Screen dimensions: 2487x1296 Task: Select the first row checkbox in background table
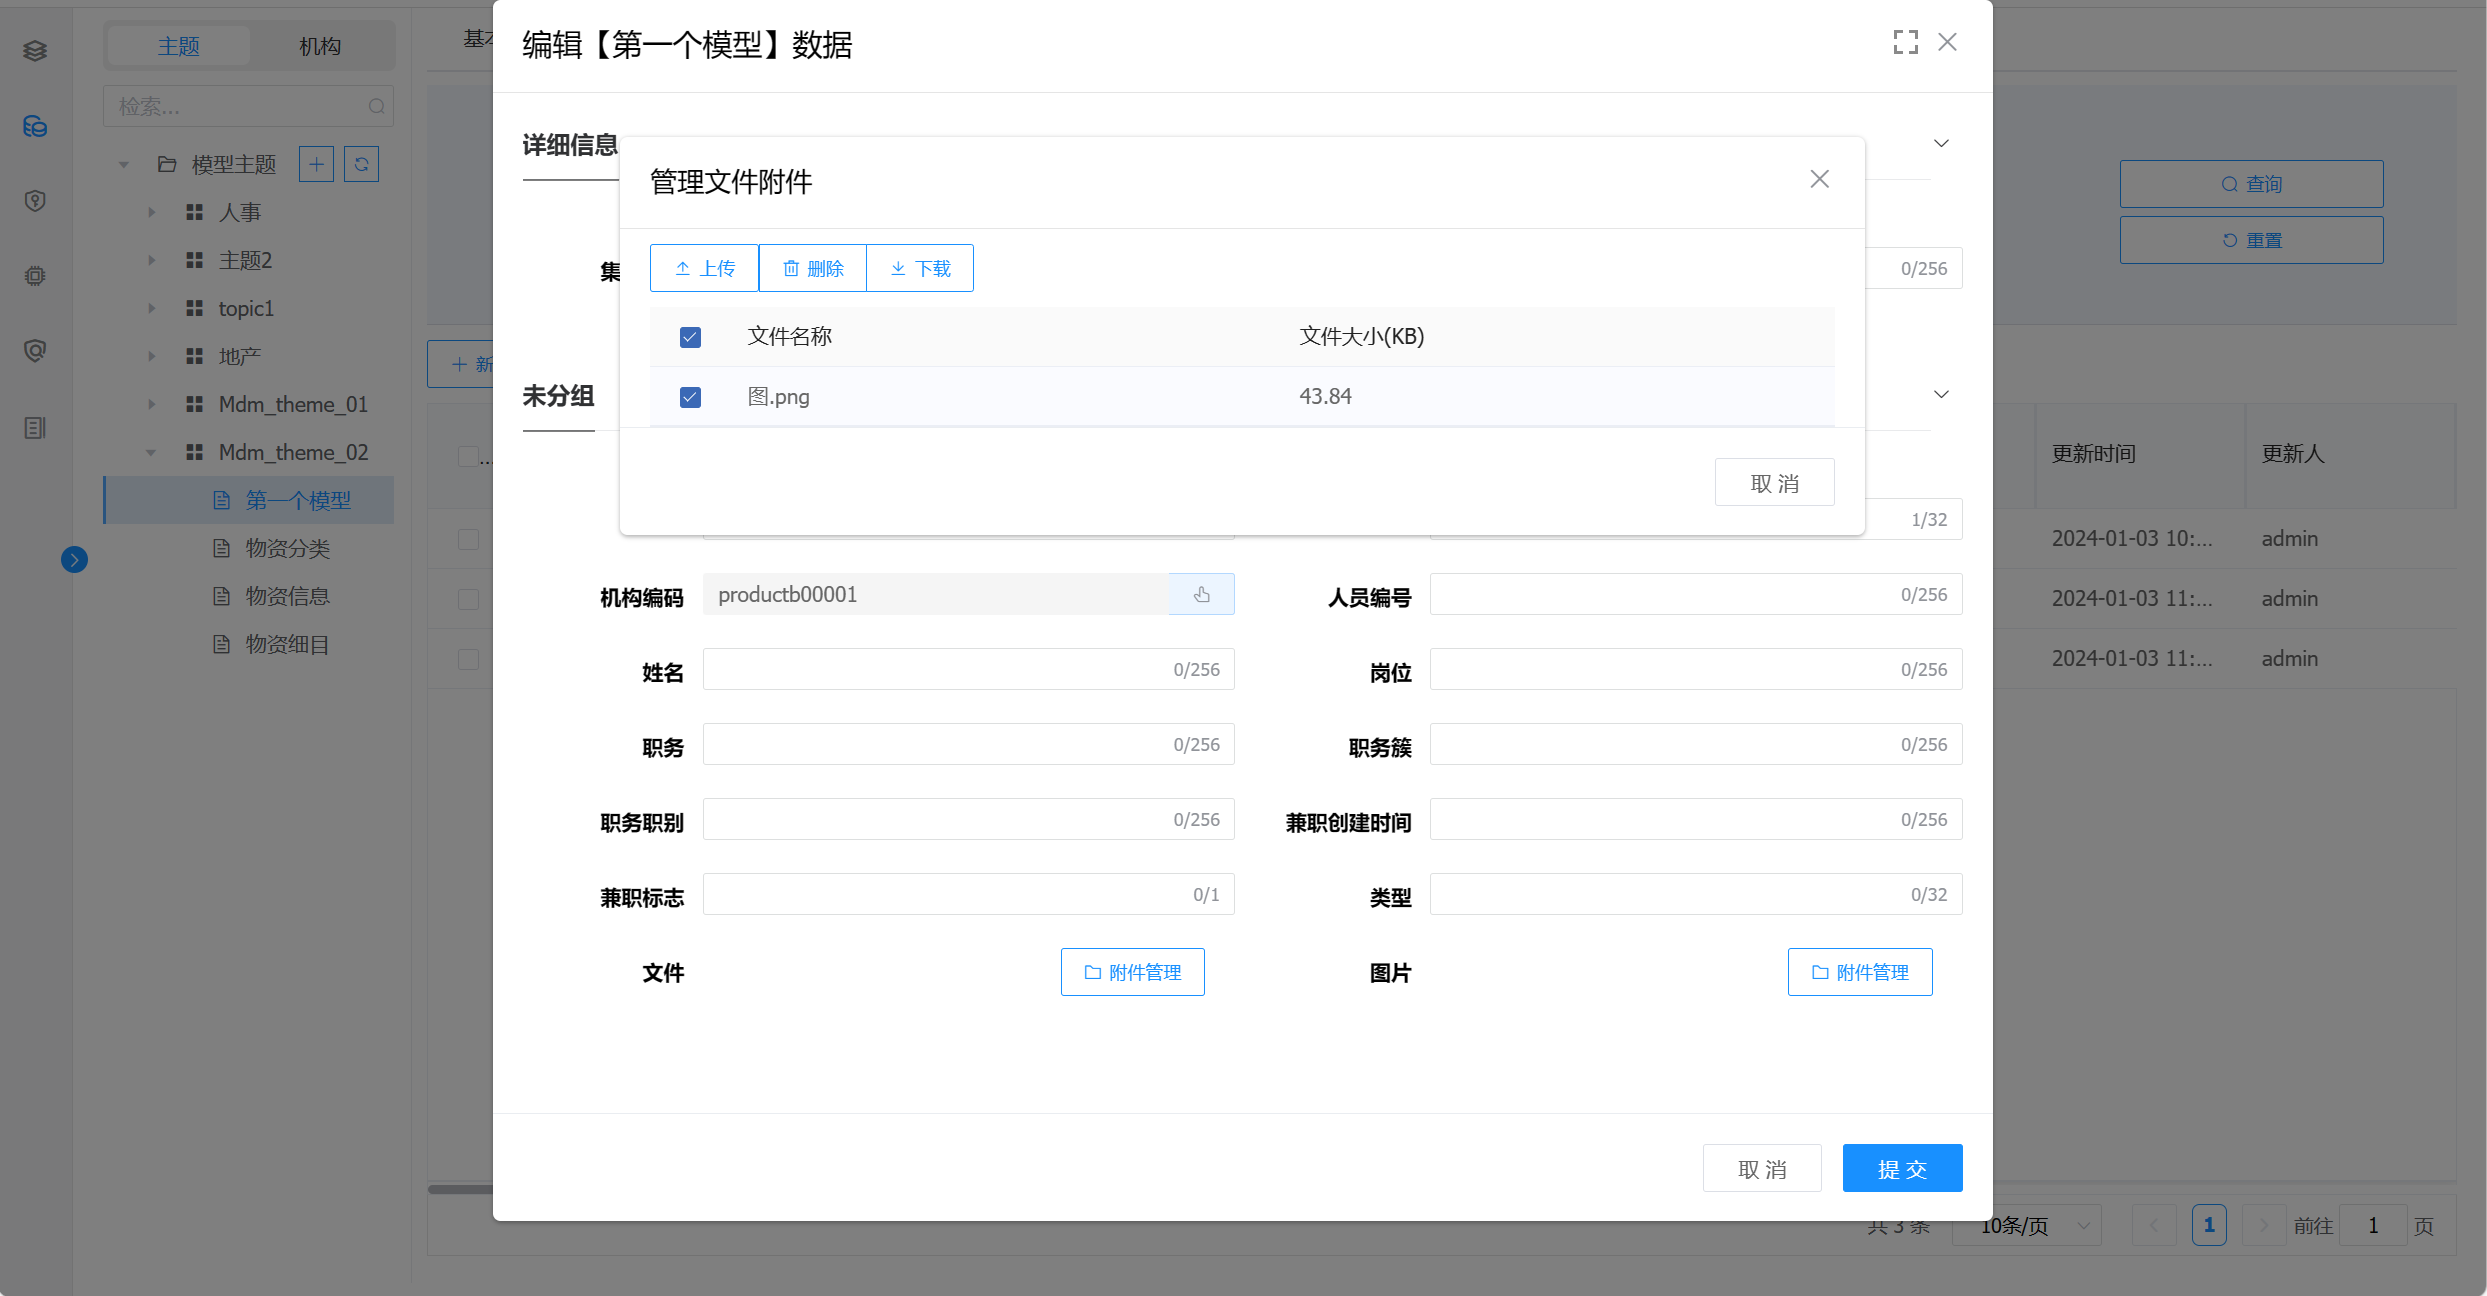coord(468,539)
